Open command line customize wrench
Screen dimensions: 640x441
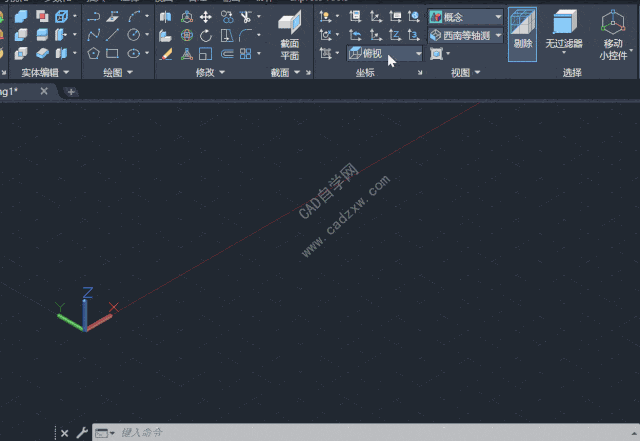(x=82, y=433)
